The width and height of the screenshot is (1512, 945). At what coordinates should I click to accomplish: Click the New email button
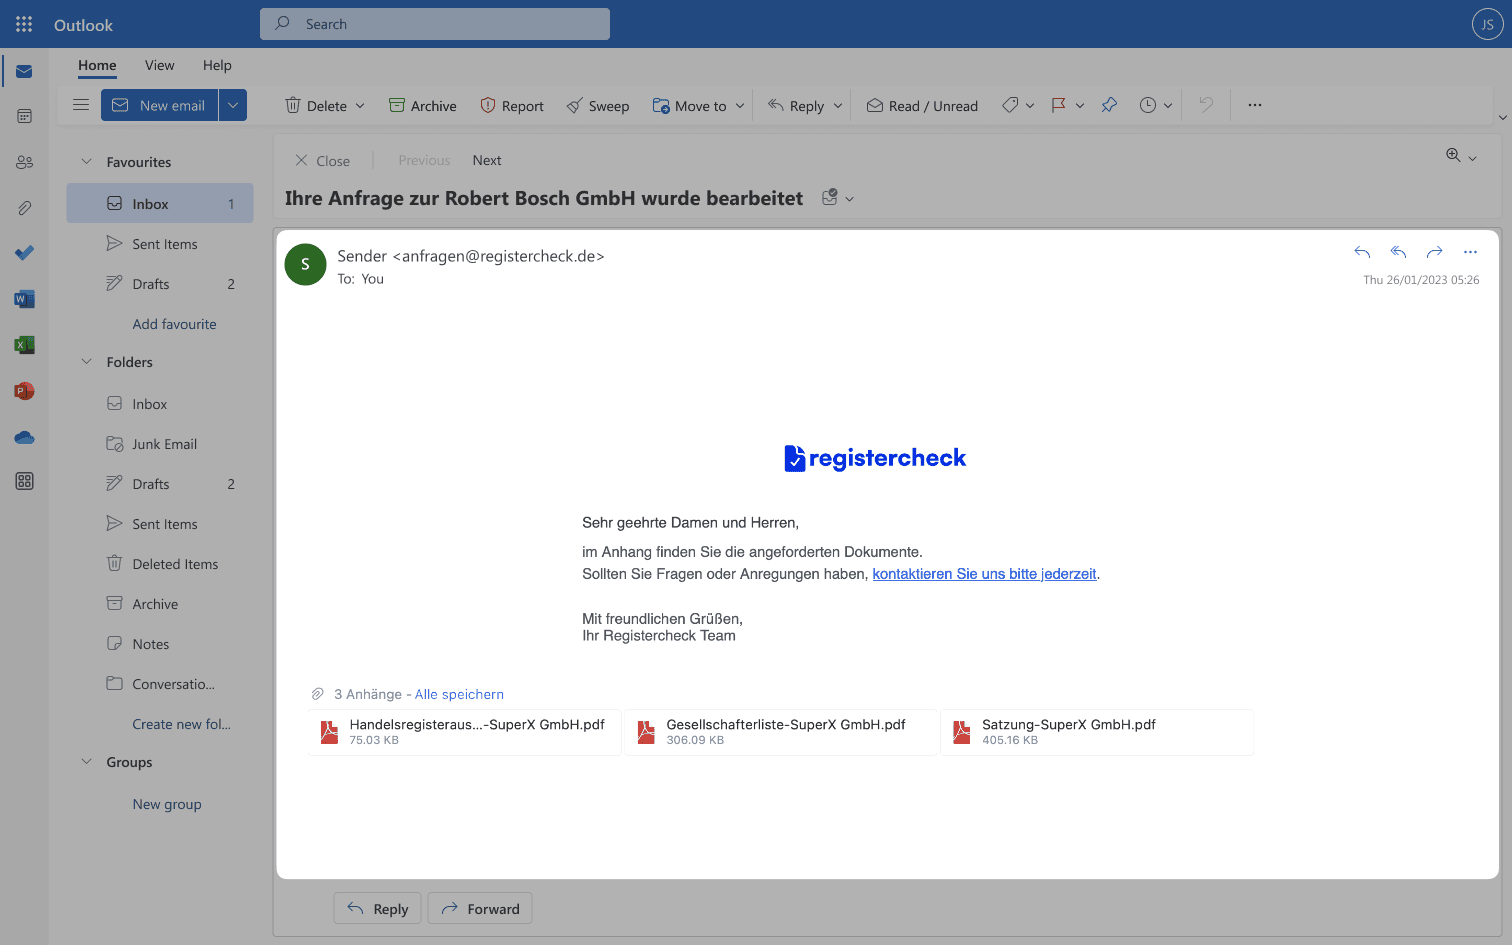[160, 105]
